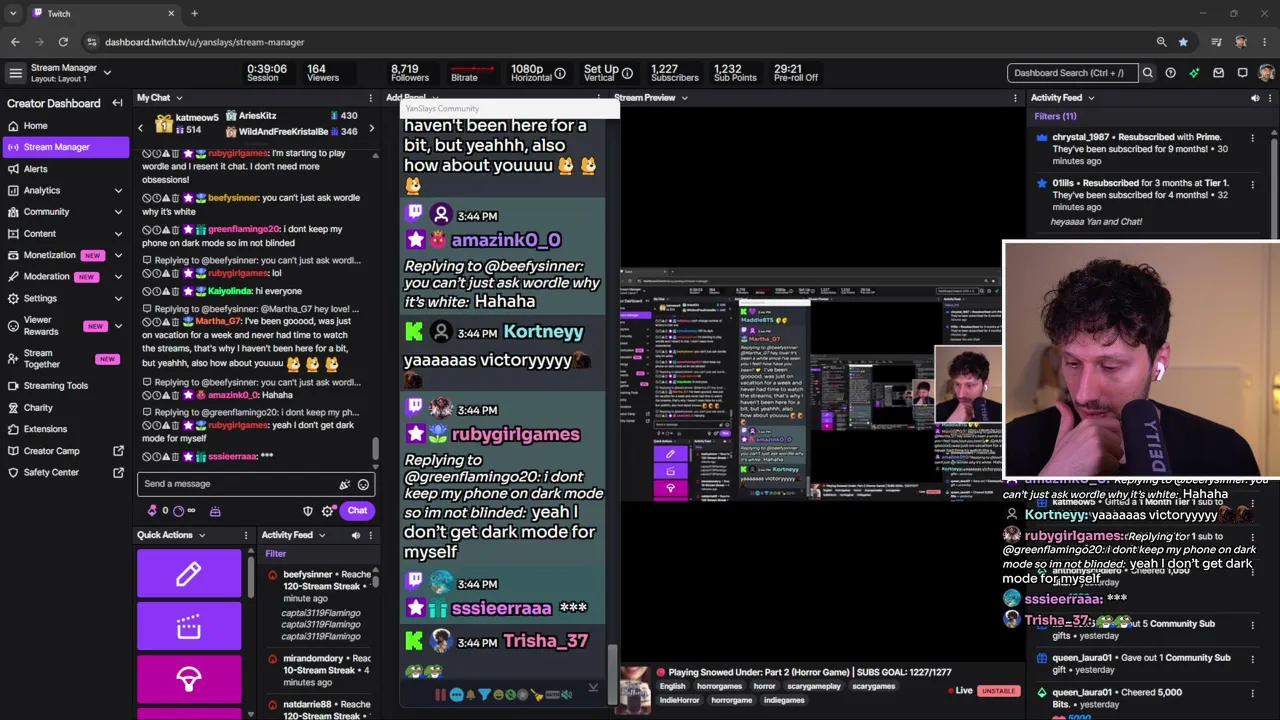This screenshot has width=1280, height=720.
Task: Open the user avatar menu
Action: (x=1267, y=73)
